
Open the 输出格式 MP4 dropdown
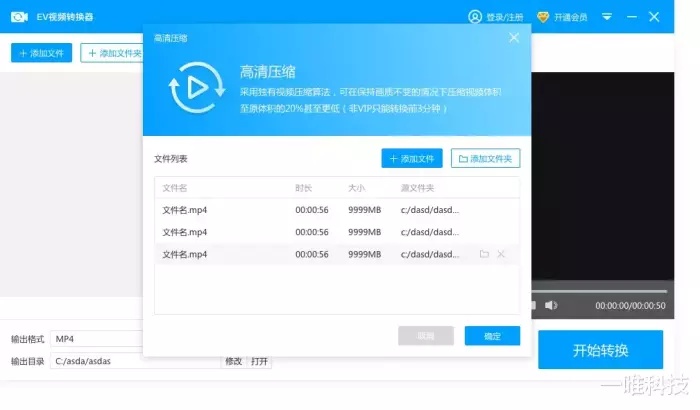pos(98,339)
